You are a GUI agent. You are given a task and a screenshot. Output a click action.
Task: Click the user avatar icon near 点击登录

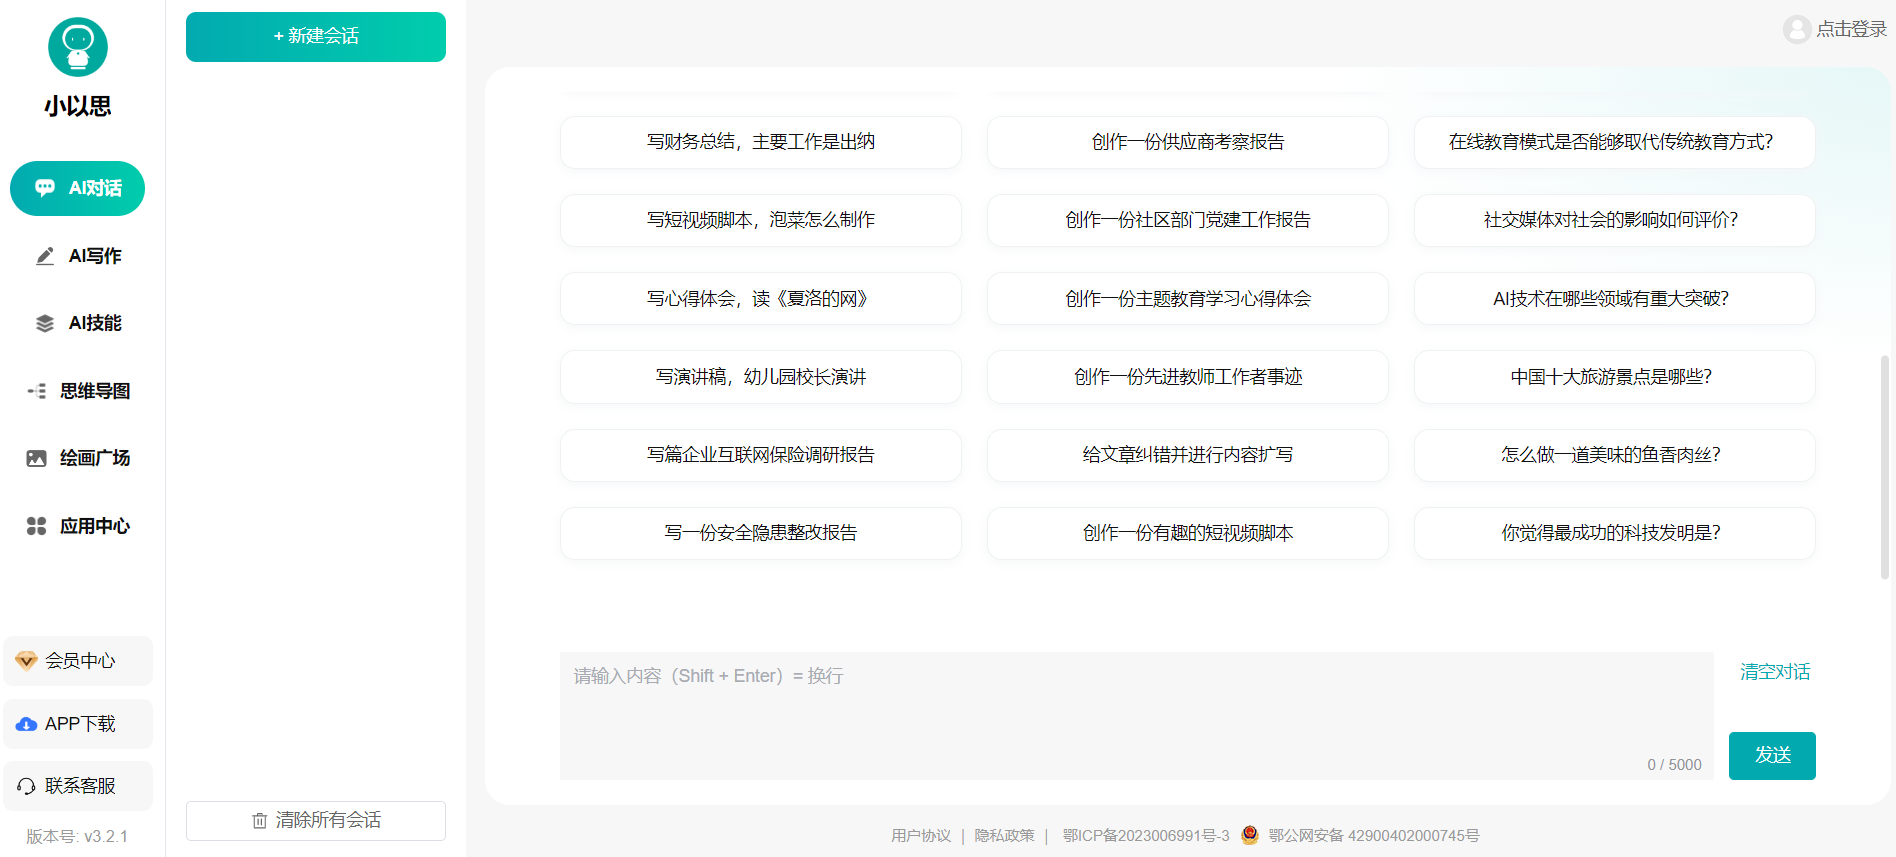[x=1797, y=29]
